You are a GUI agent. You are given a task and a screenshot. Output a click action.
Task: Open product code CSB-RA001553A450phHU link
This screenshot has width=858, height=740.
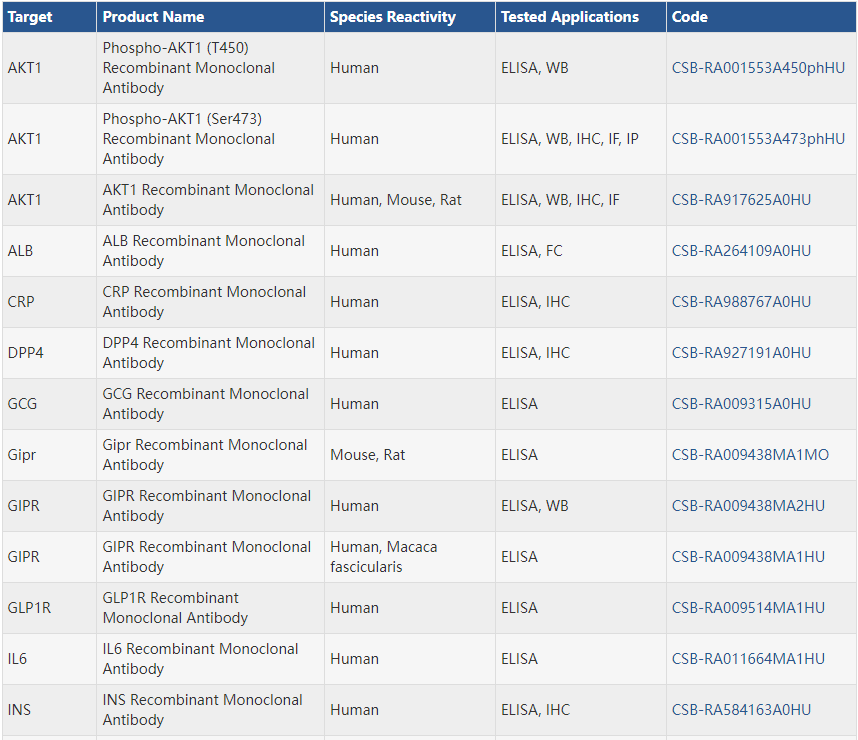coord(758,68)
